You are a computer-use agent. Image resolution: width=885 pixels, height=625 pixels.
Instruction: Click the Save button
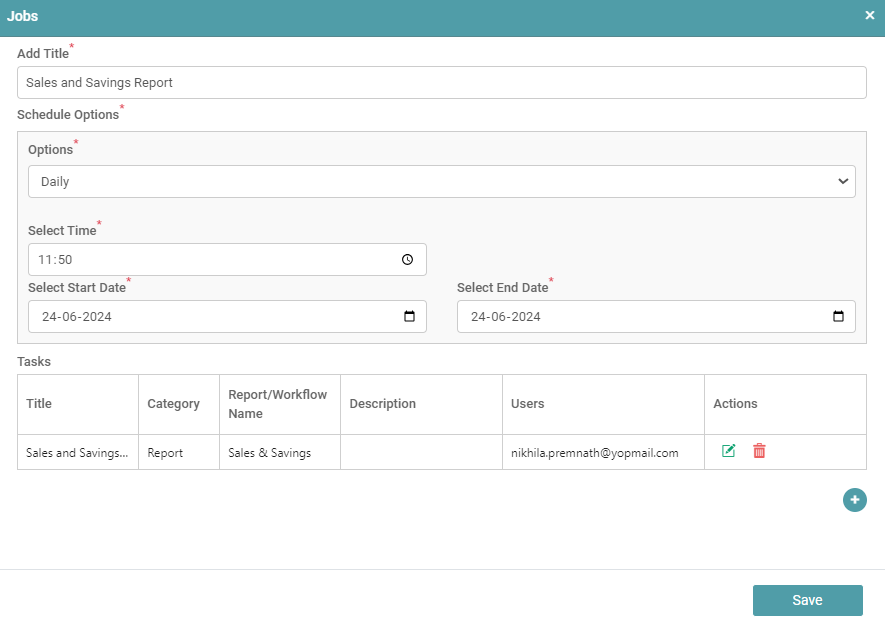click(807, 600)
